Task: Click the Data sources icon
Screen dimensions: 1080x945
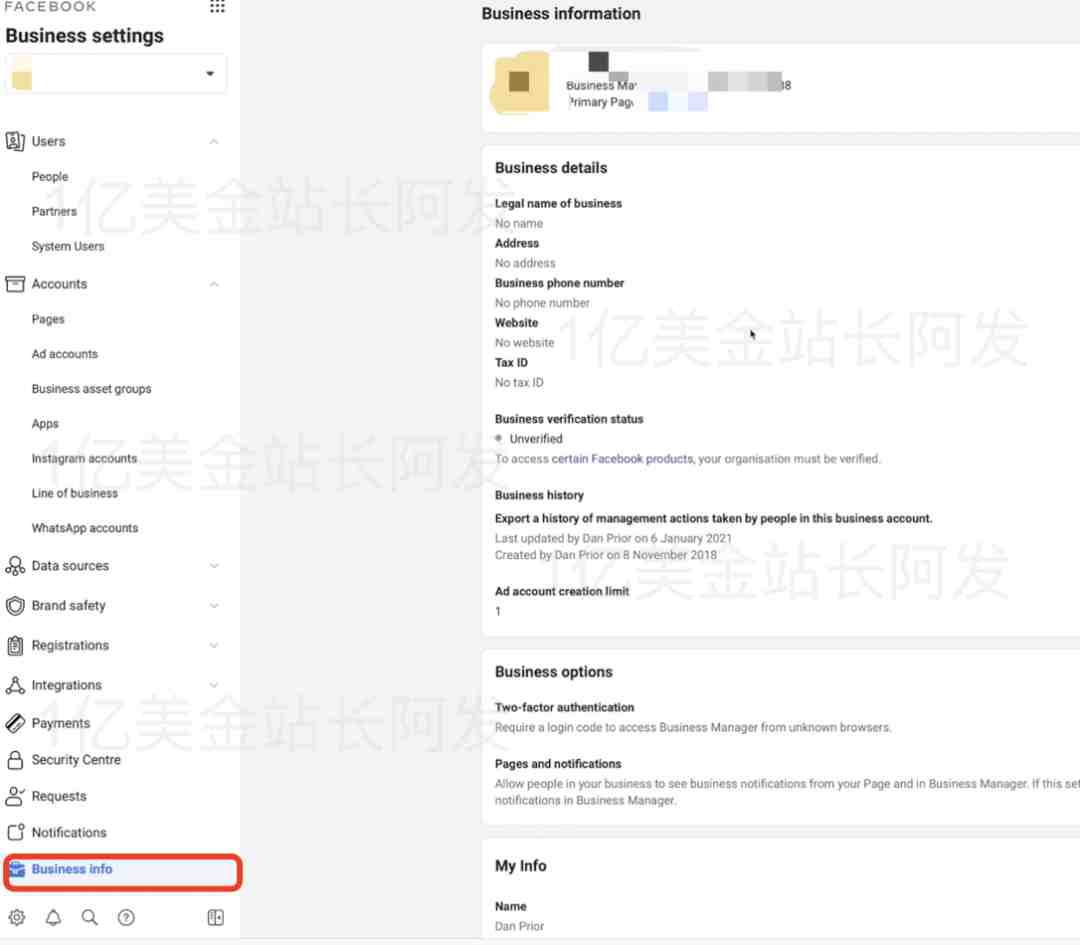Action: [x=15, y=566]
